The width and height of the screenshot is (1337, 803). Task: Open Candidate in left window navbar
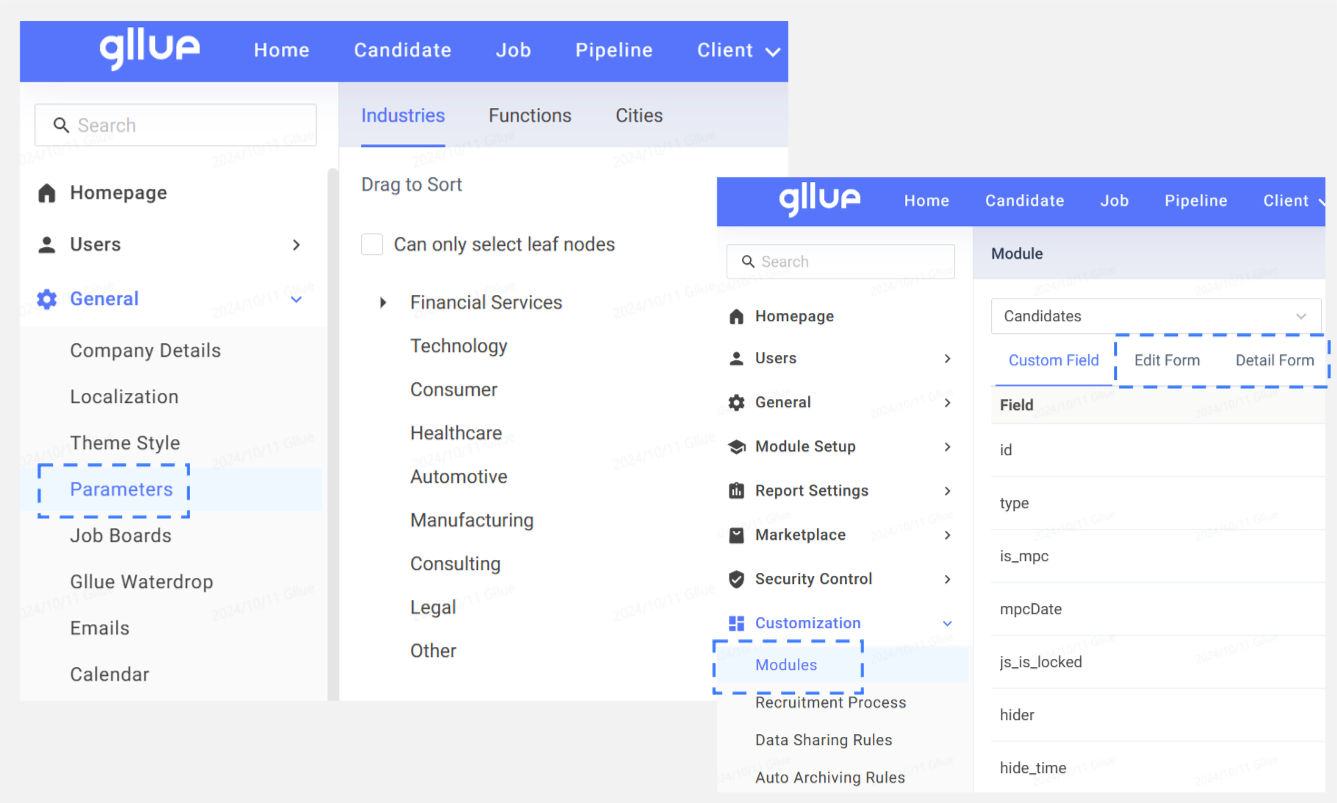(x=402, y=50)
